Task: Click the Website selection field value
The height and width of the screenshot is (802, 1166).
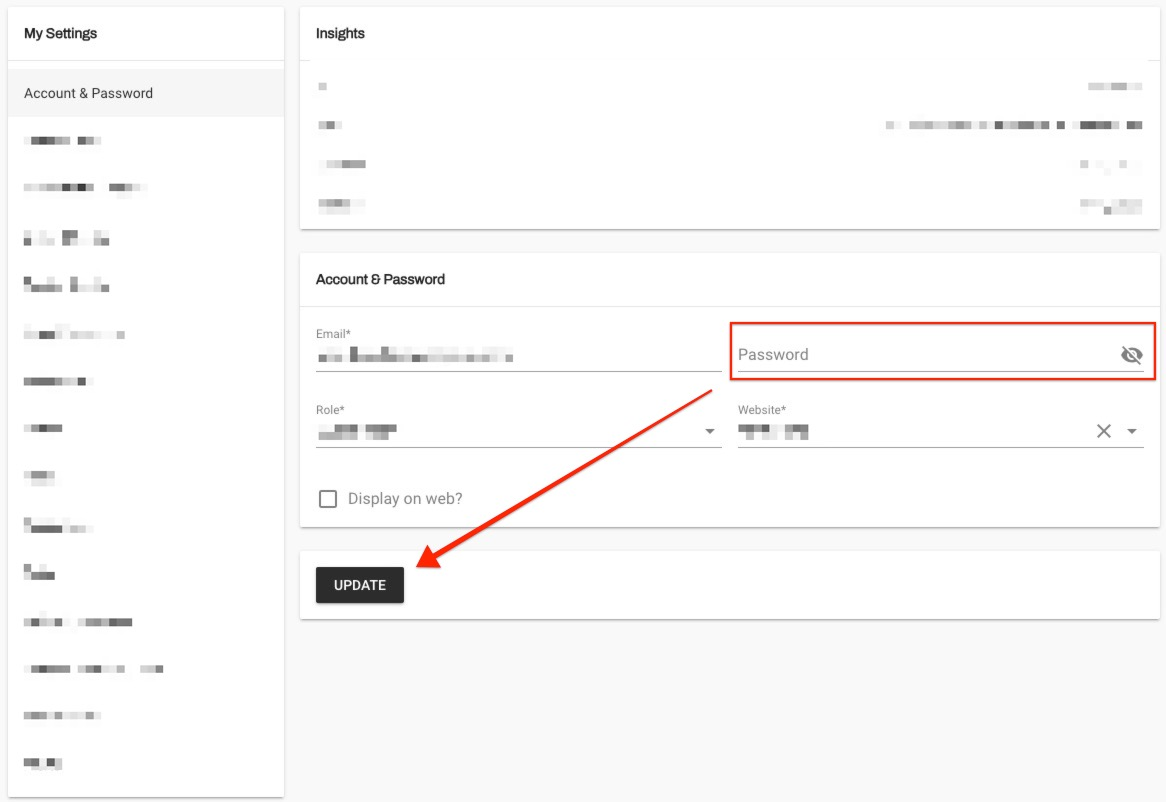Action: click(900, 432)
